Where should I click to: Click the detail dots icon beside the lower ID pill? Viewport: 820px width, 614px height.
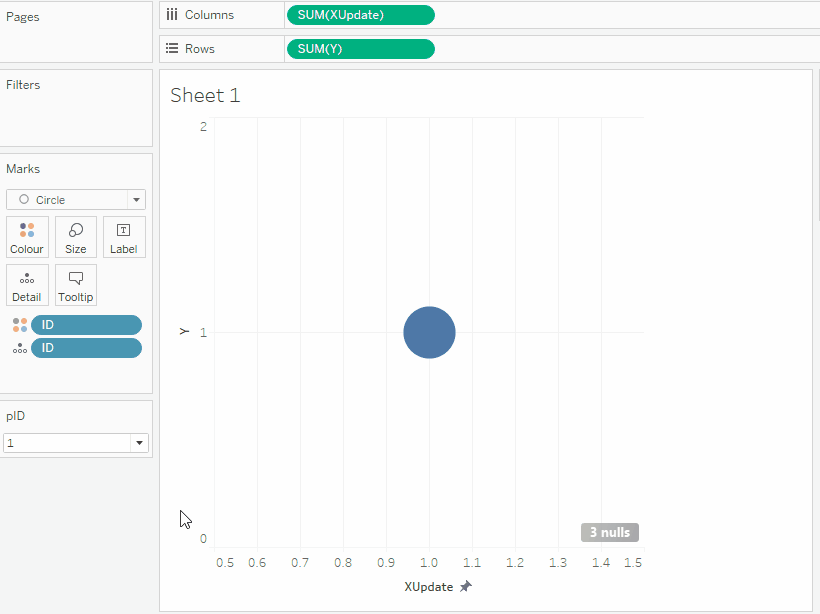18,347
